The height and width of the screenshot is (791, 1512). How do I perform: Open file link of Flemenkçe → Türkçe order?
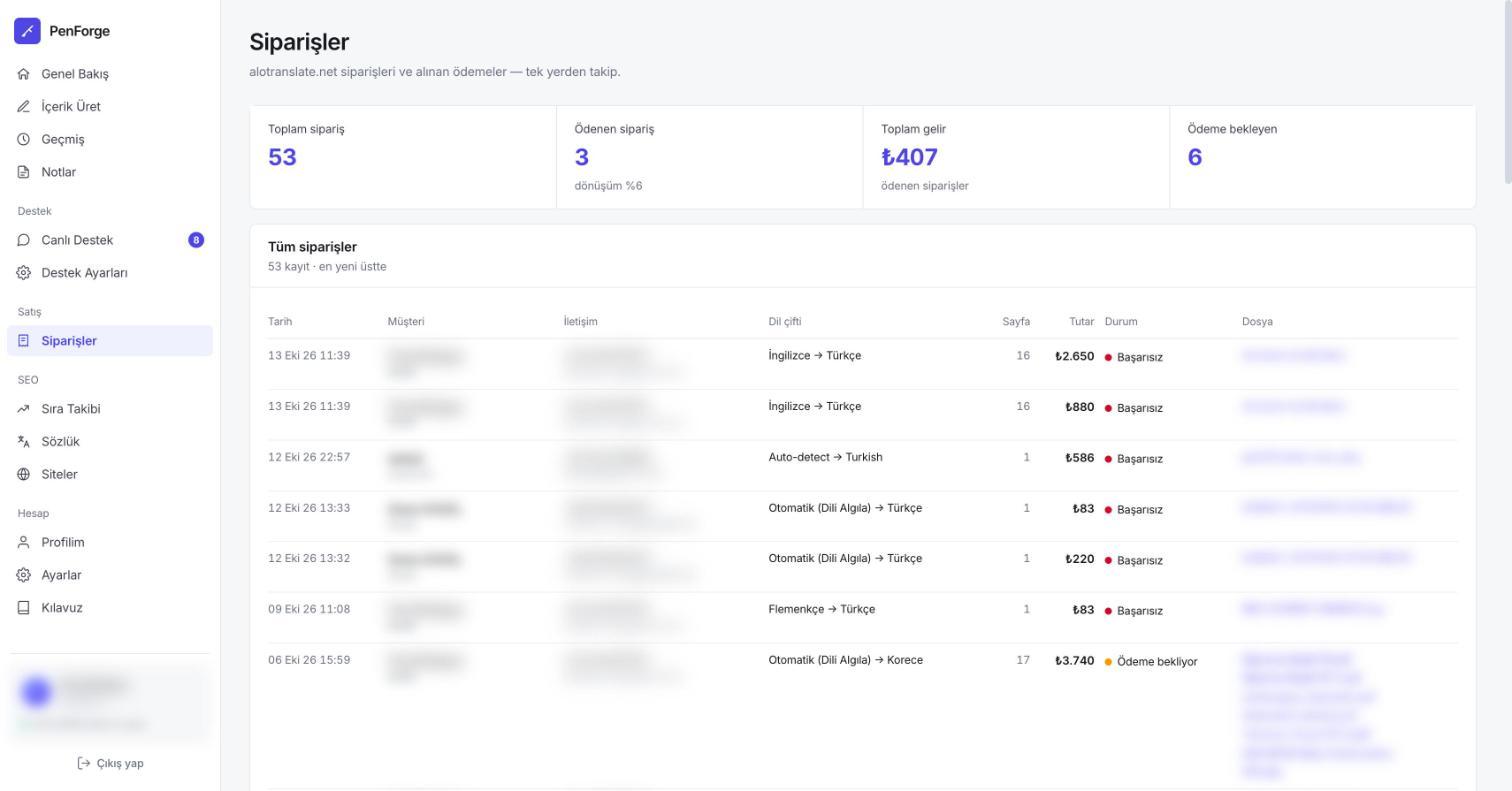[1312, 608]
